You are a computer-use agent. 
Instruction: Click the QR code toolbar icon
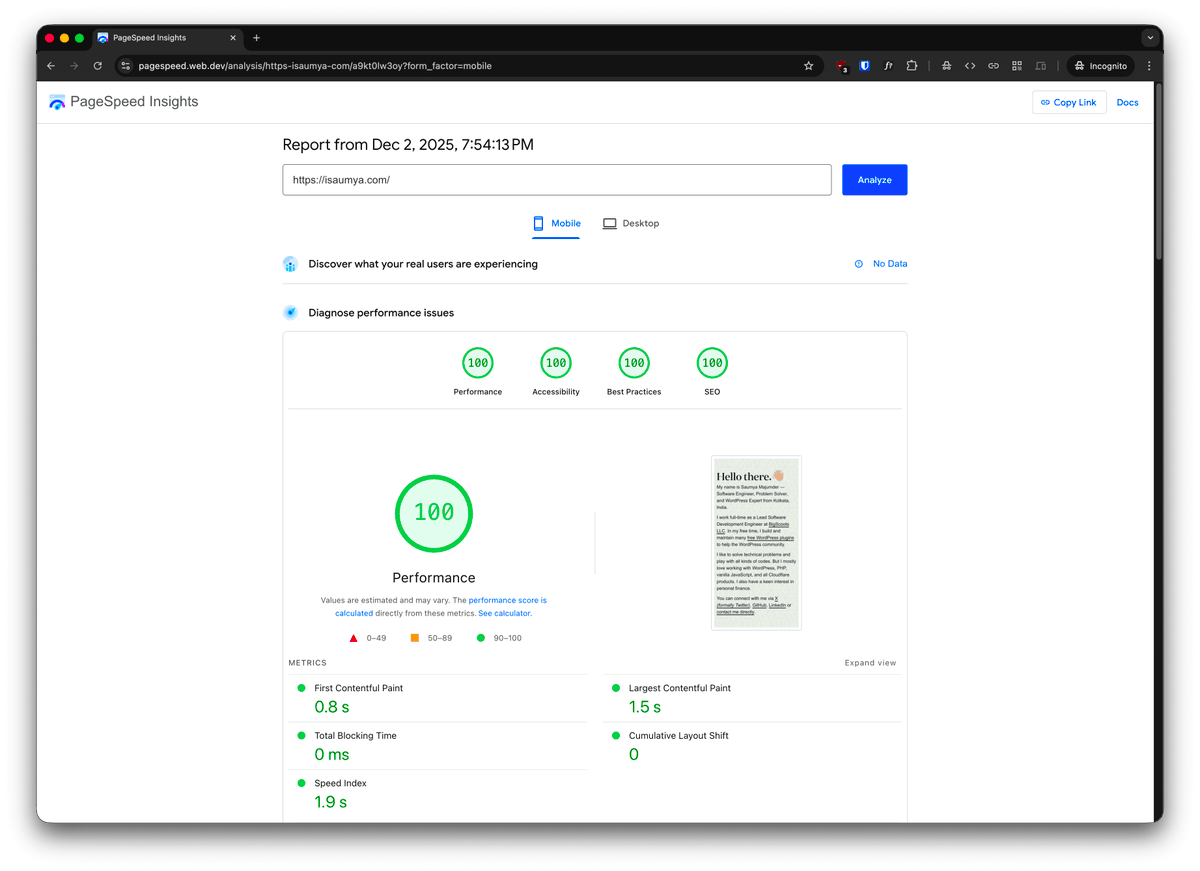click(1017, 66)
